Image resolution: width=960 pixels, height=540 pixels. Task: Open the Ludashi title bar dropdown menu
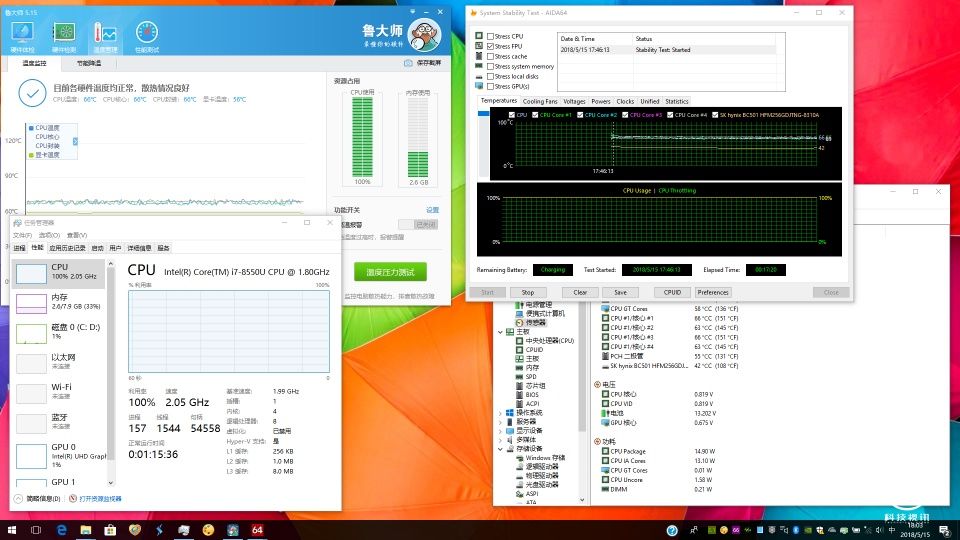[413, 12]
